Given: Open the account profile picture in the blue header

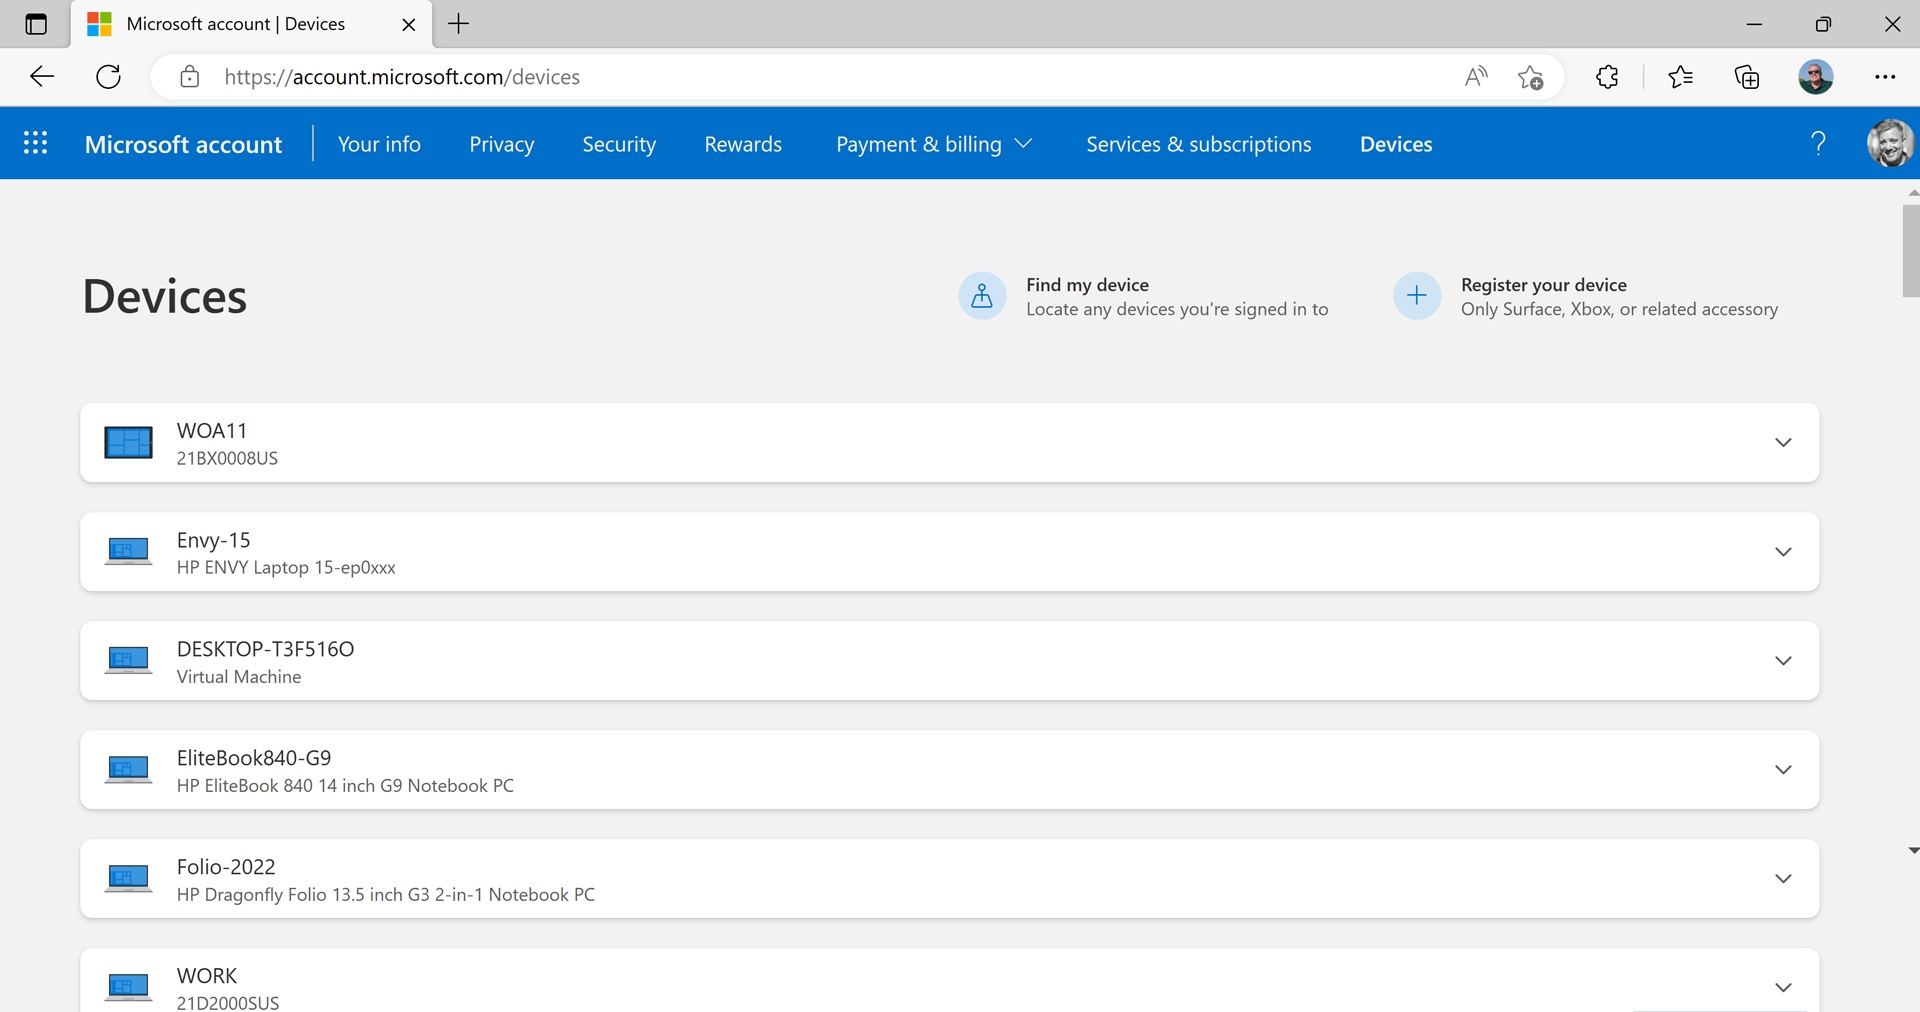Looking at the screenshot, I should pyautogui.click(x=1889, y=144).
